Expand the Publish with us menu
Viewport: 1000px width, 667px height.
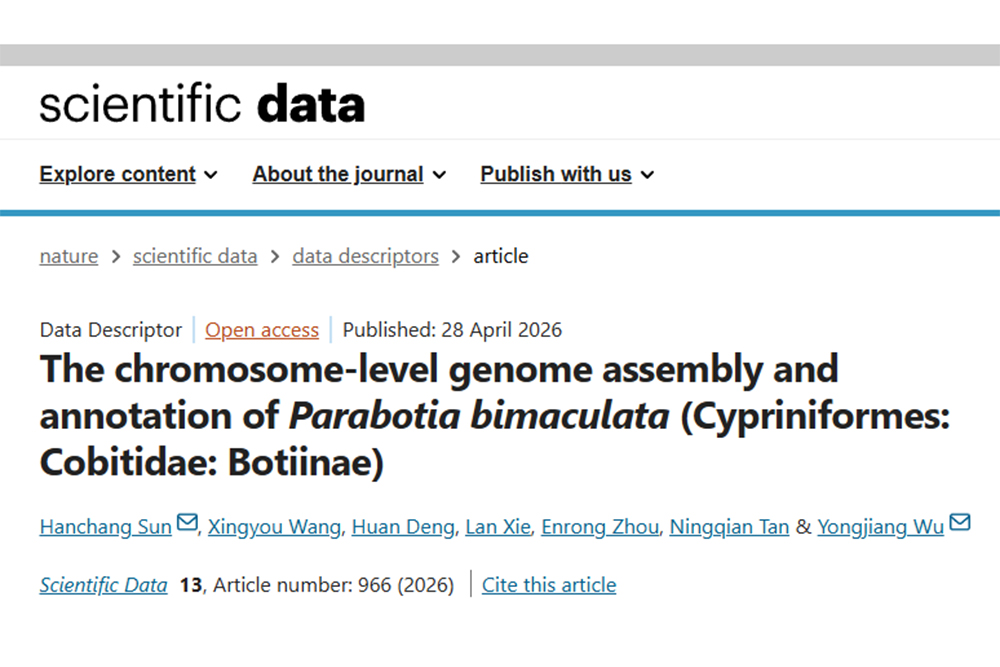click(567, 174)
